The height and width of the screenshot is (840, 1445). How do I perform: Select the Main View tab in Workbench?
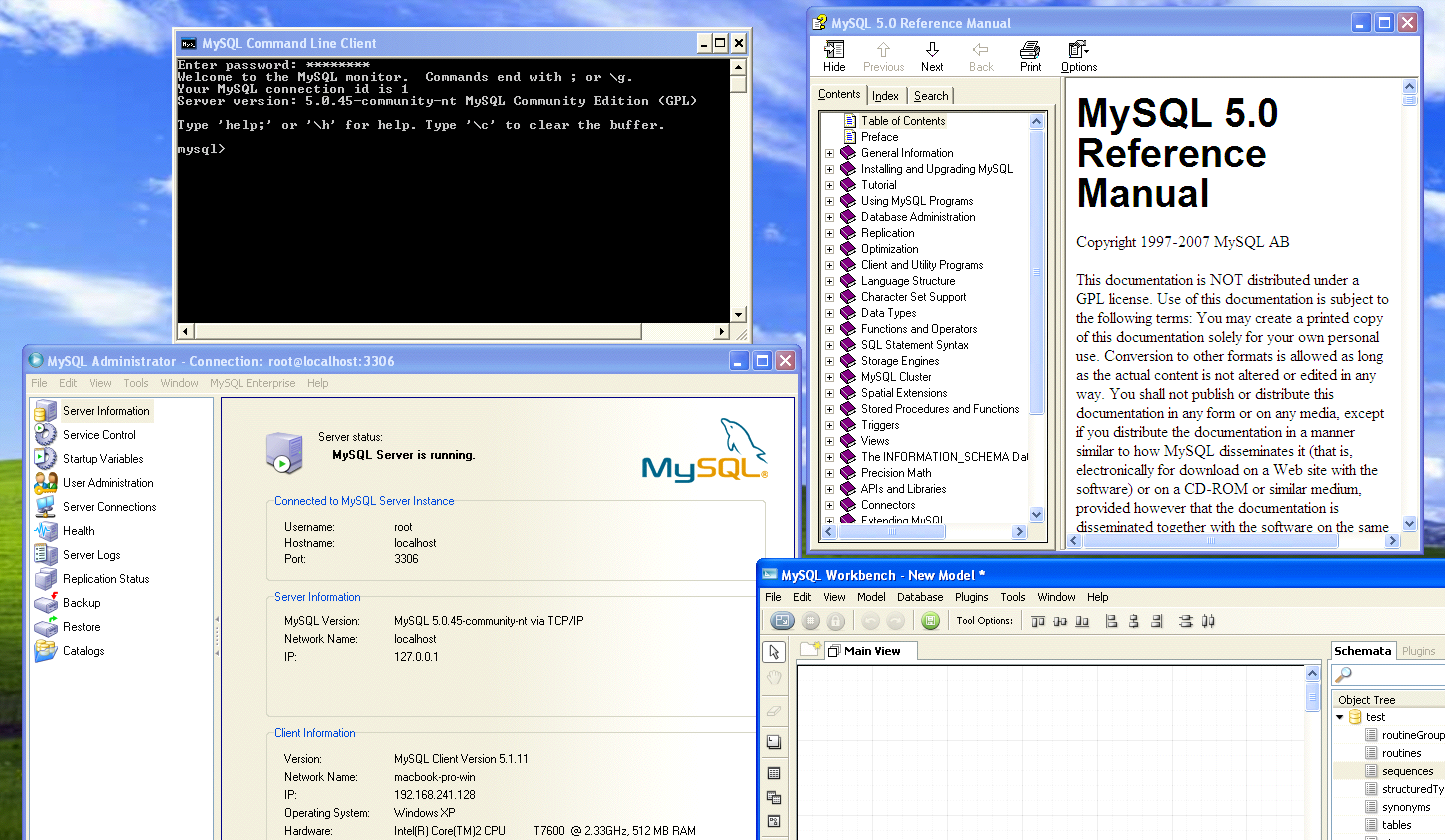click(870, 651)
